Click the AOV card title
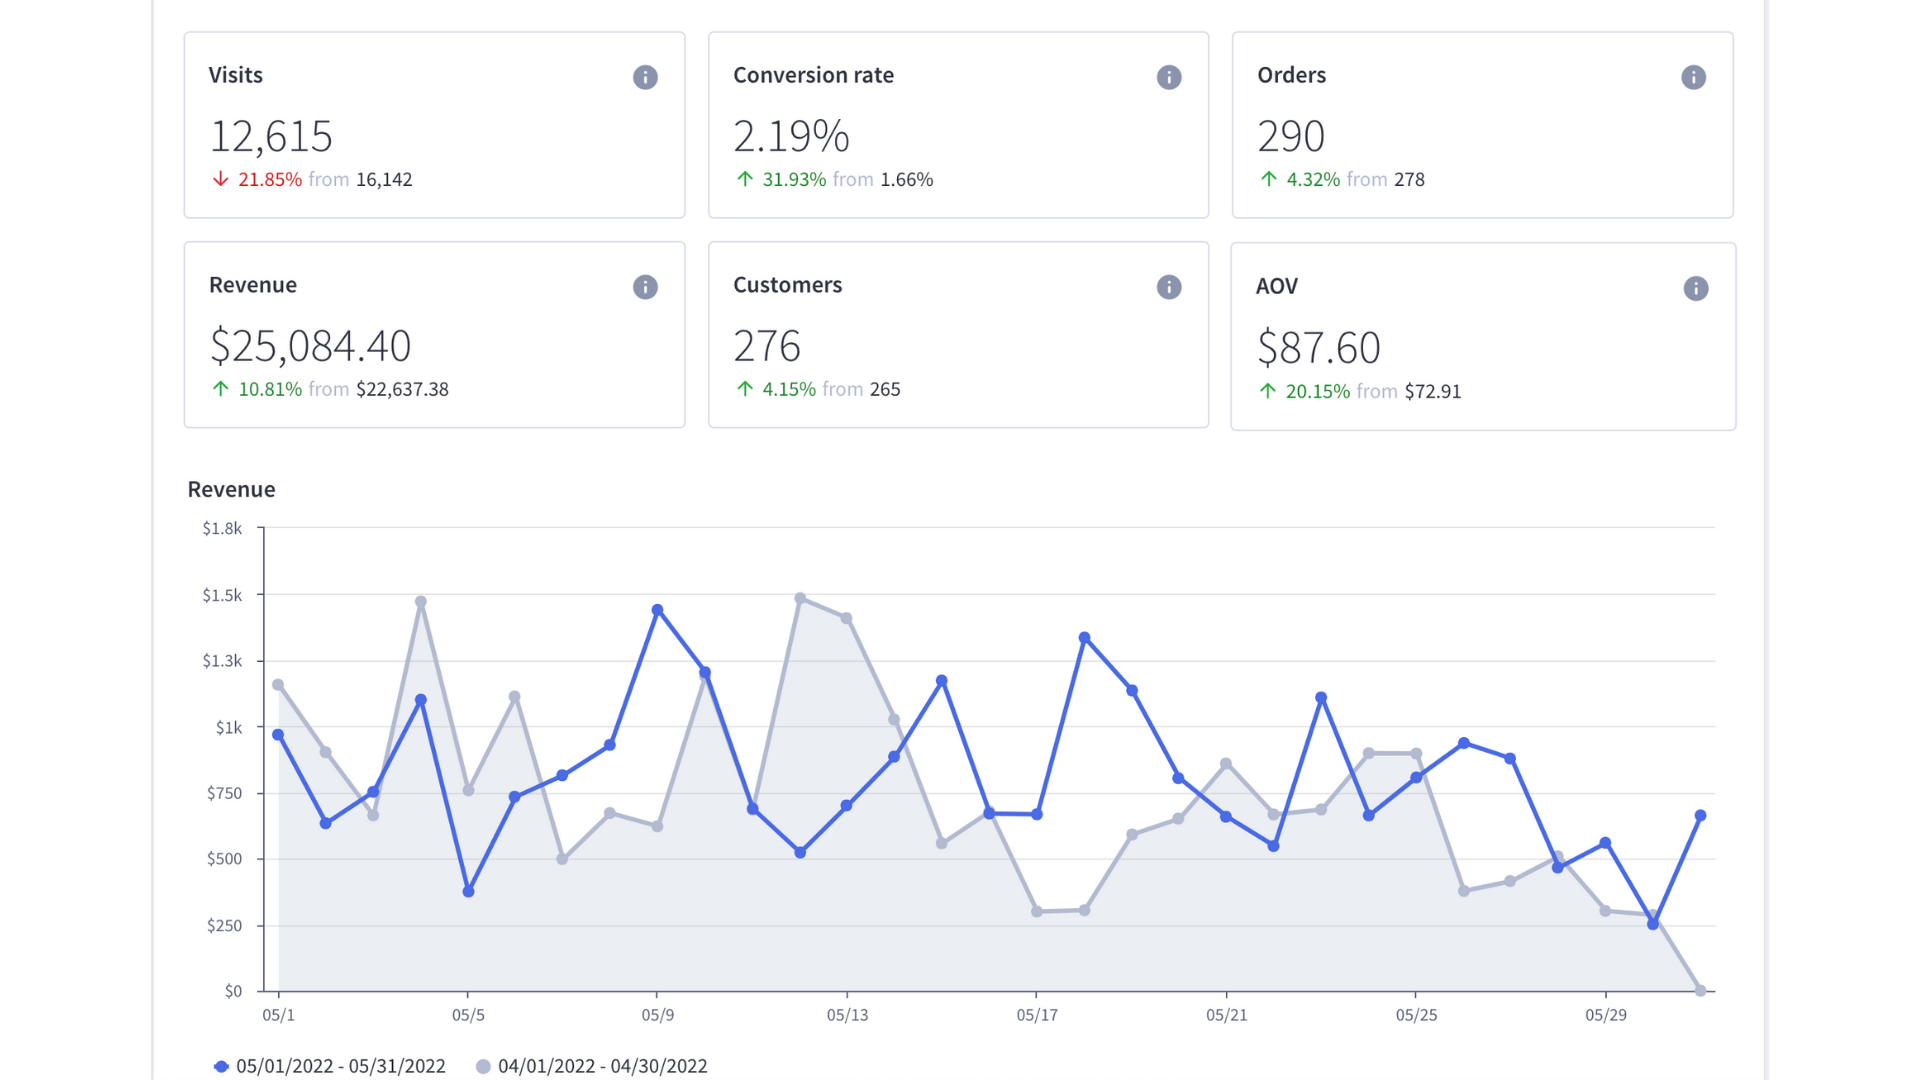The image size is (1920, 1080). (1276, 286)
